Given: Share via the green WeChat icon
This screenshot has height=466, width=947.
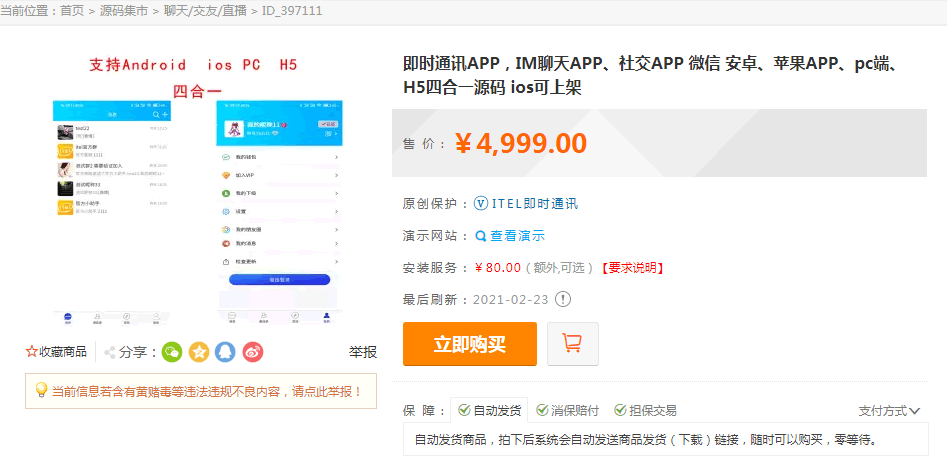Looking at the screenshot, I should click(x=172, y=352).
